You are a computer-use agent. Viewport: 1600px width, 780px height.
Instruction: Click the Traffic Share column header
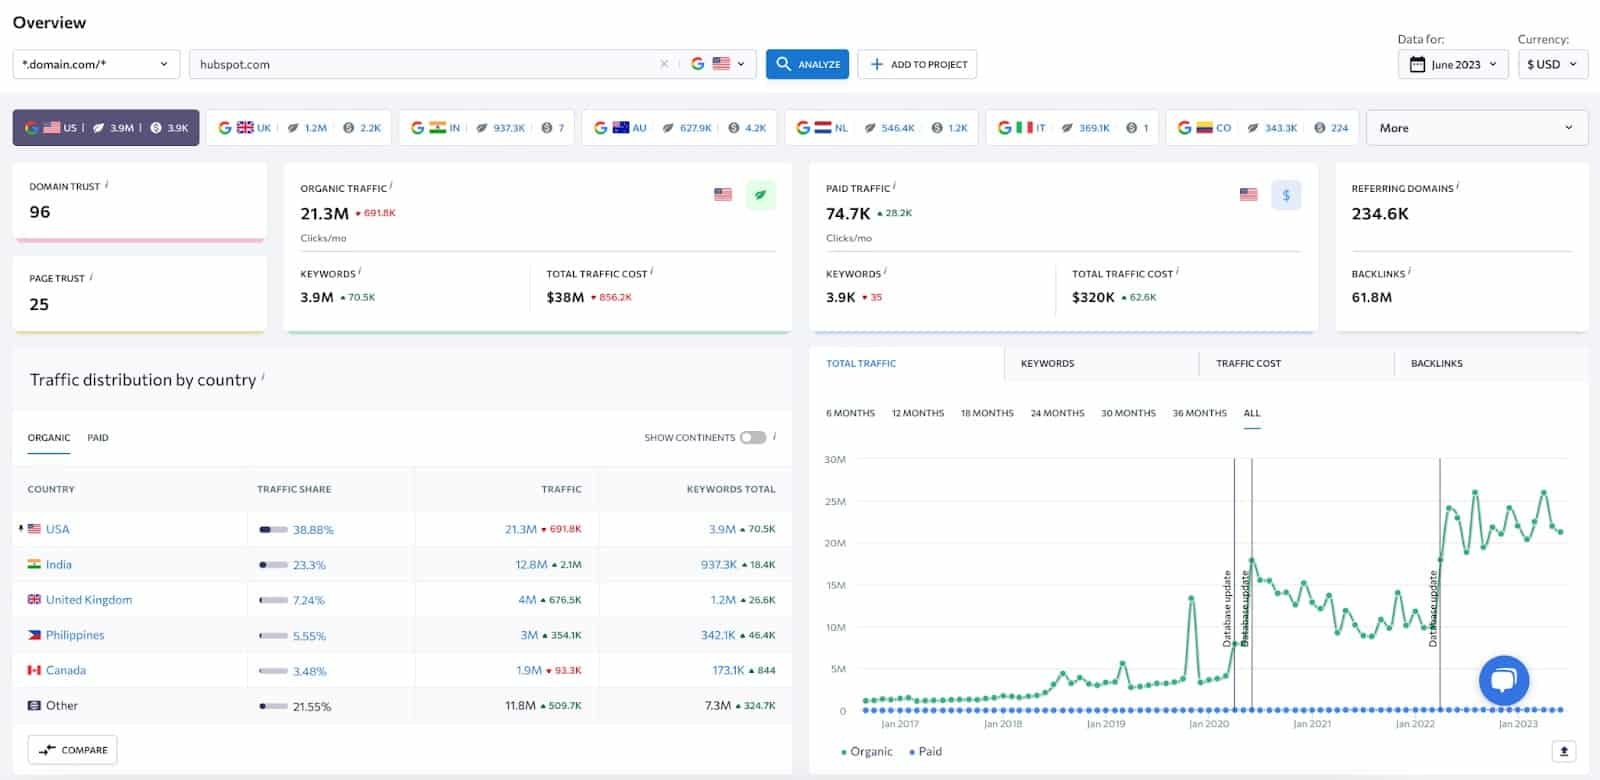pyautogui.click(x=294, y=489)
